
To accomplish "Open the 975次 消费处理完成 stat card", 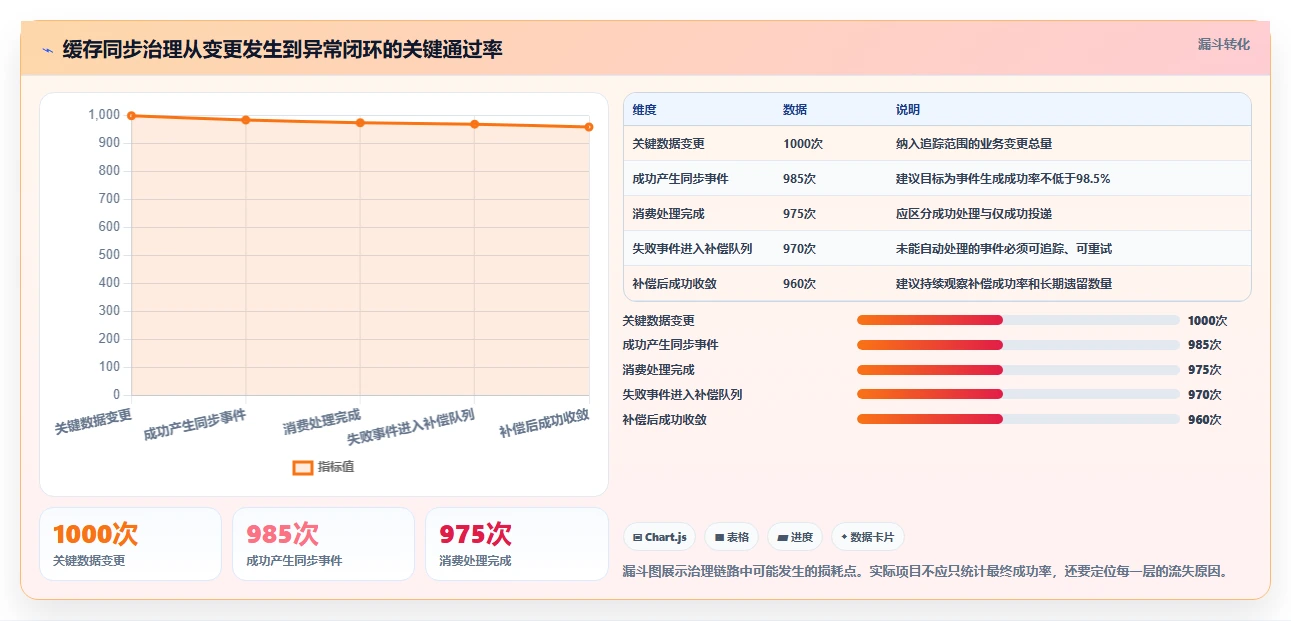I will [517, 544].
